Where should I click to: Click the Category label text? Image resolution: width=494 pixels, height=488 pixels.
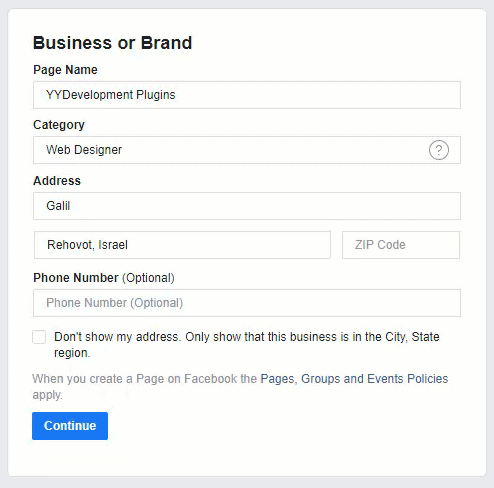tap(59, 125)
